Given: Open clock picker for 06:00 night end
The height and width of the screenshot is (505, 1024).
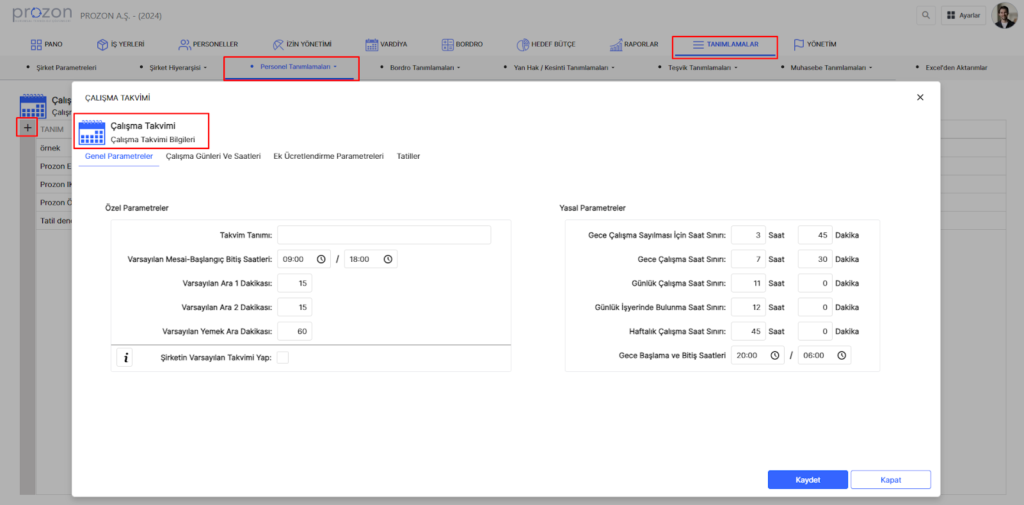Looking at the screenshot, I should 842,355.
